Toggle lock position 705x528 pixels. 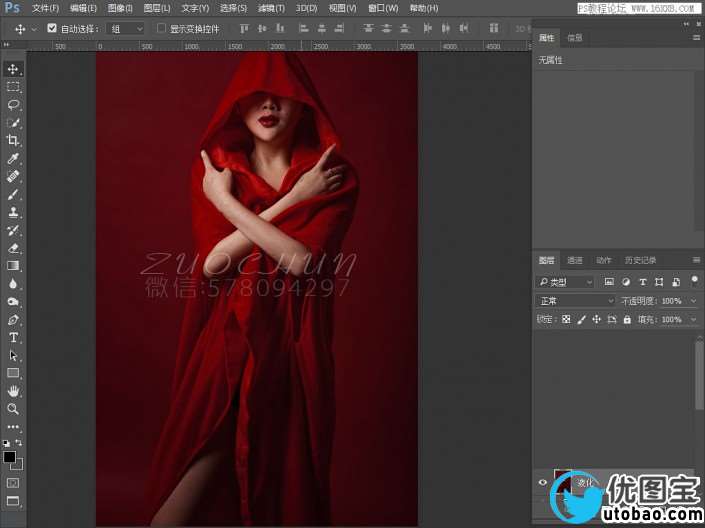(597, 319)
